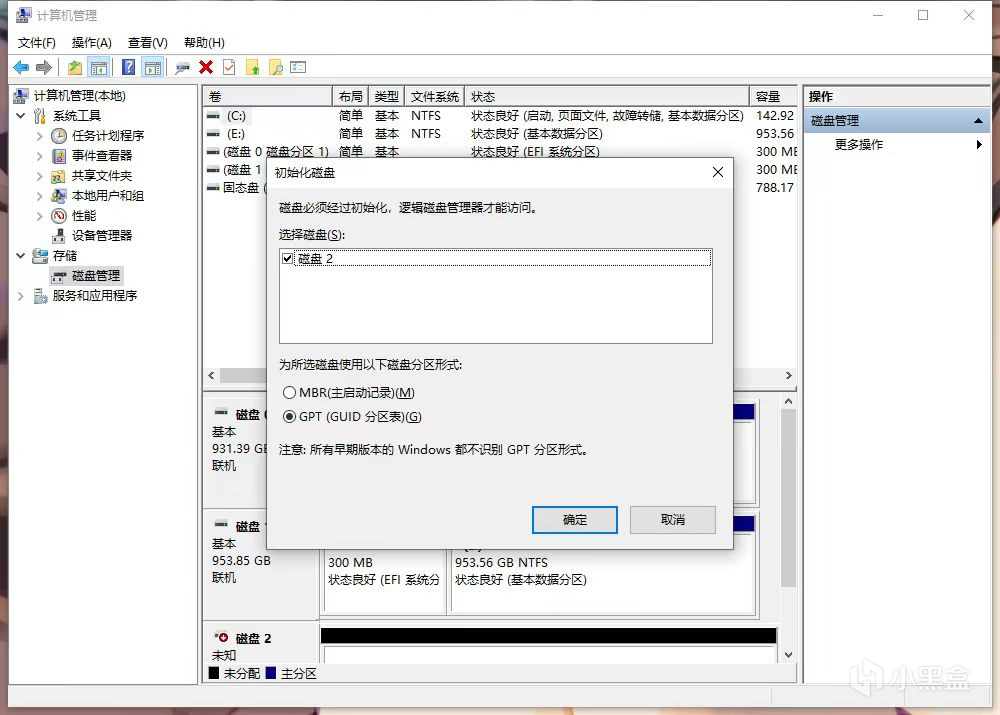Click the checklist settings toolbar icon
Image resolution: width=1000 pixels, height=715 pixels.
[x=298, y=67]
